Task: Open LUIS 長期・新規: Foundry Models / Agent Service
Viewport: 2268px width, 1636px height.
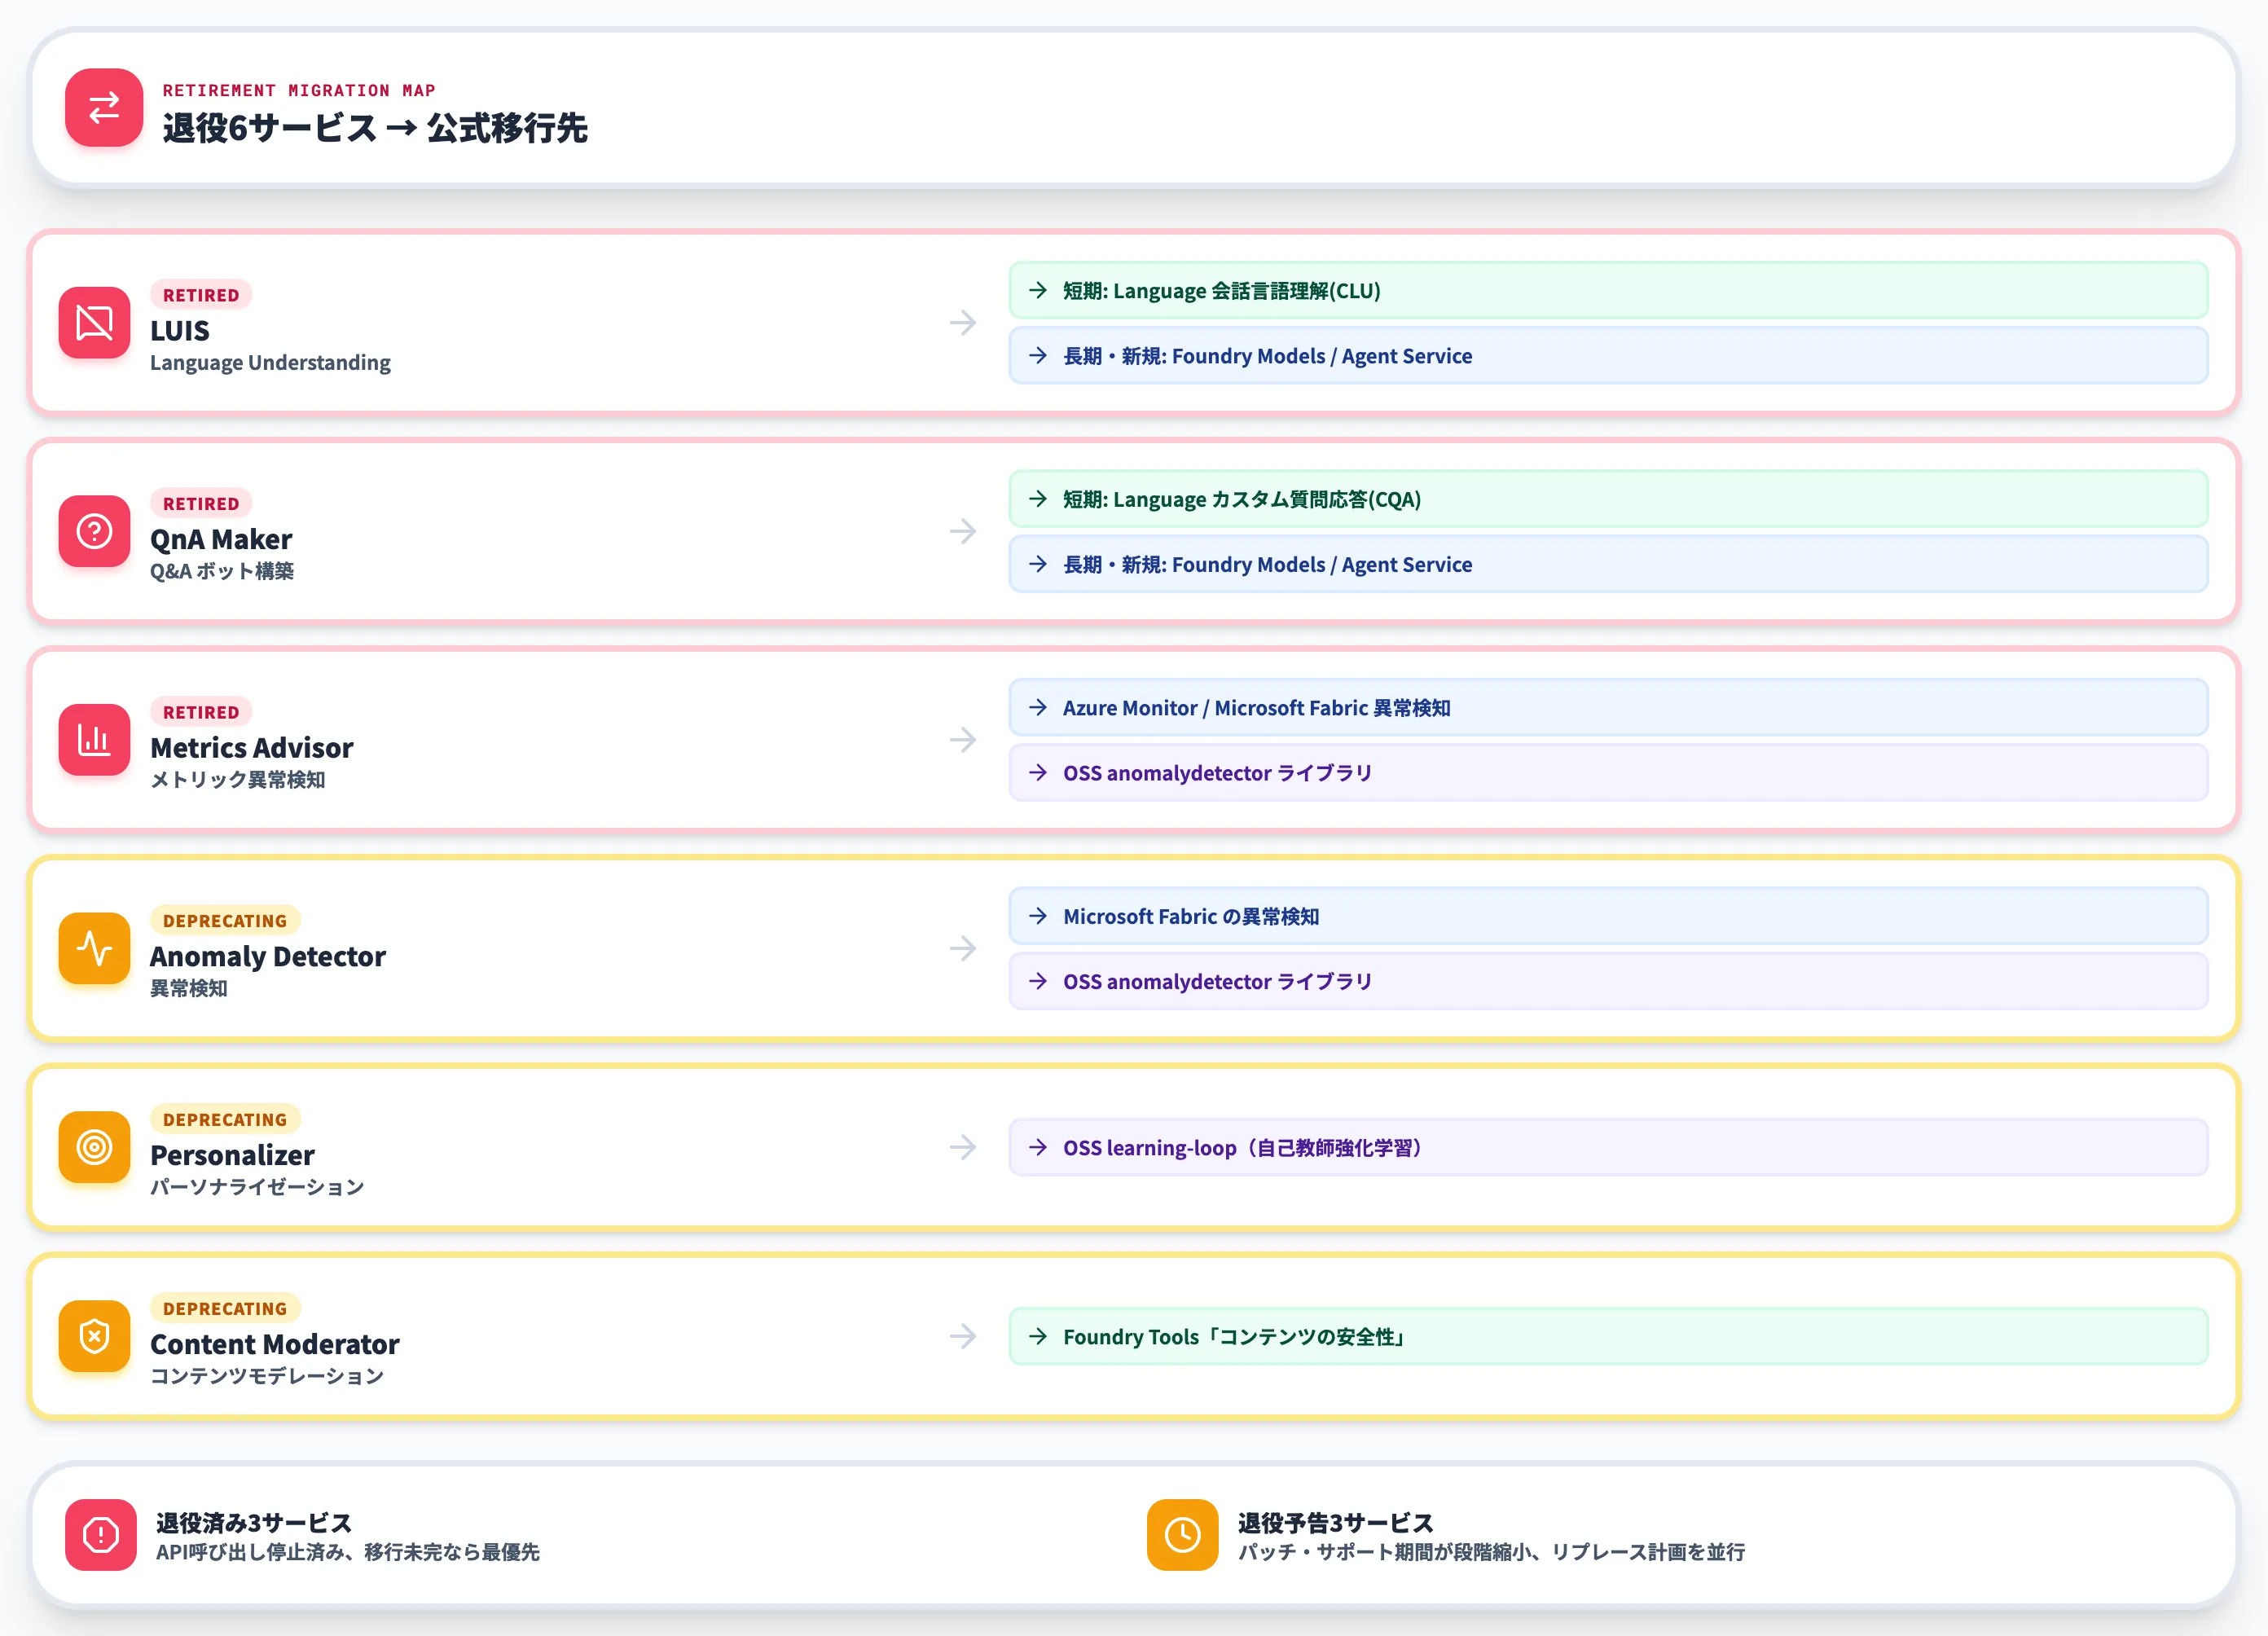Action: click(1608, 355)
